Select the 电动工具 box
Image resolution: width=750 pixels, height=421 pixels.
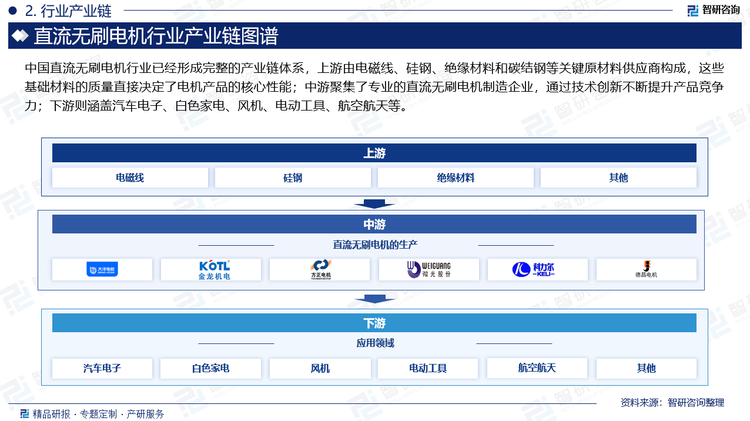pyautogui.click(x=428, y=368)
